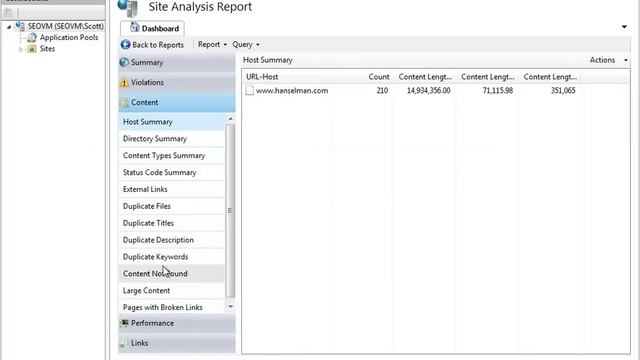Click the Dashboard tab icon
This screenshot has width=640, height=360.
click(134, 27)
